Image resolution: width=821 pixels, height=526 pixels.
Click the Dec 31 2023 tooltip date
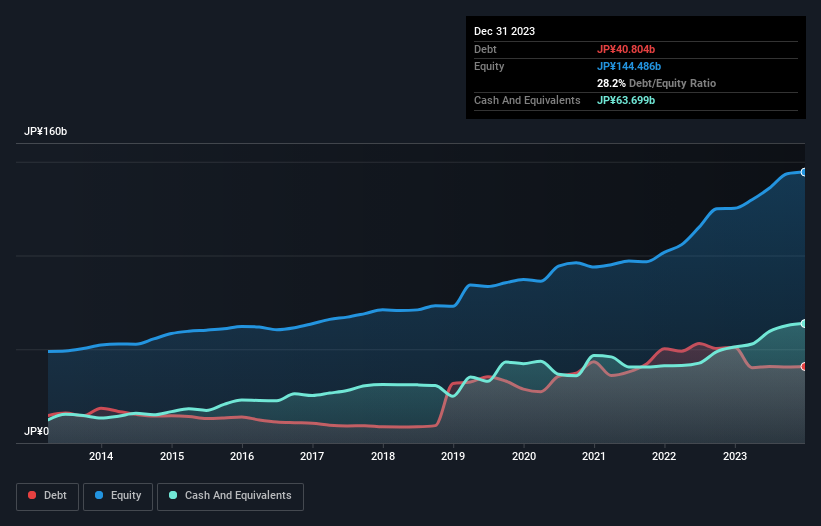click(504, 31)
